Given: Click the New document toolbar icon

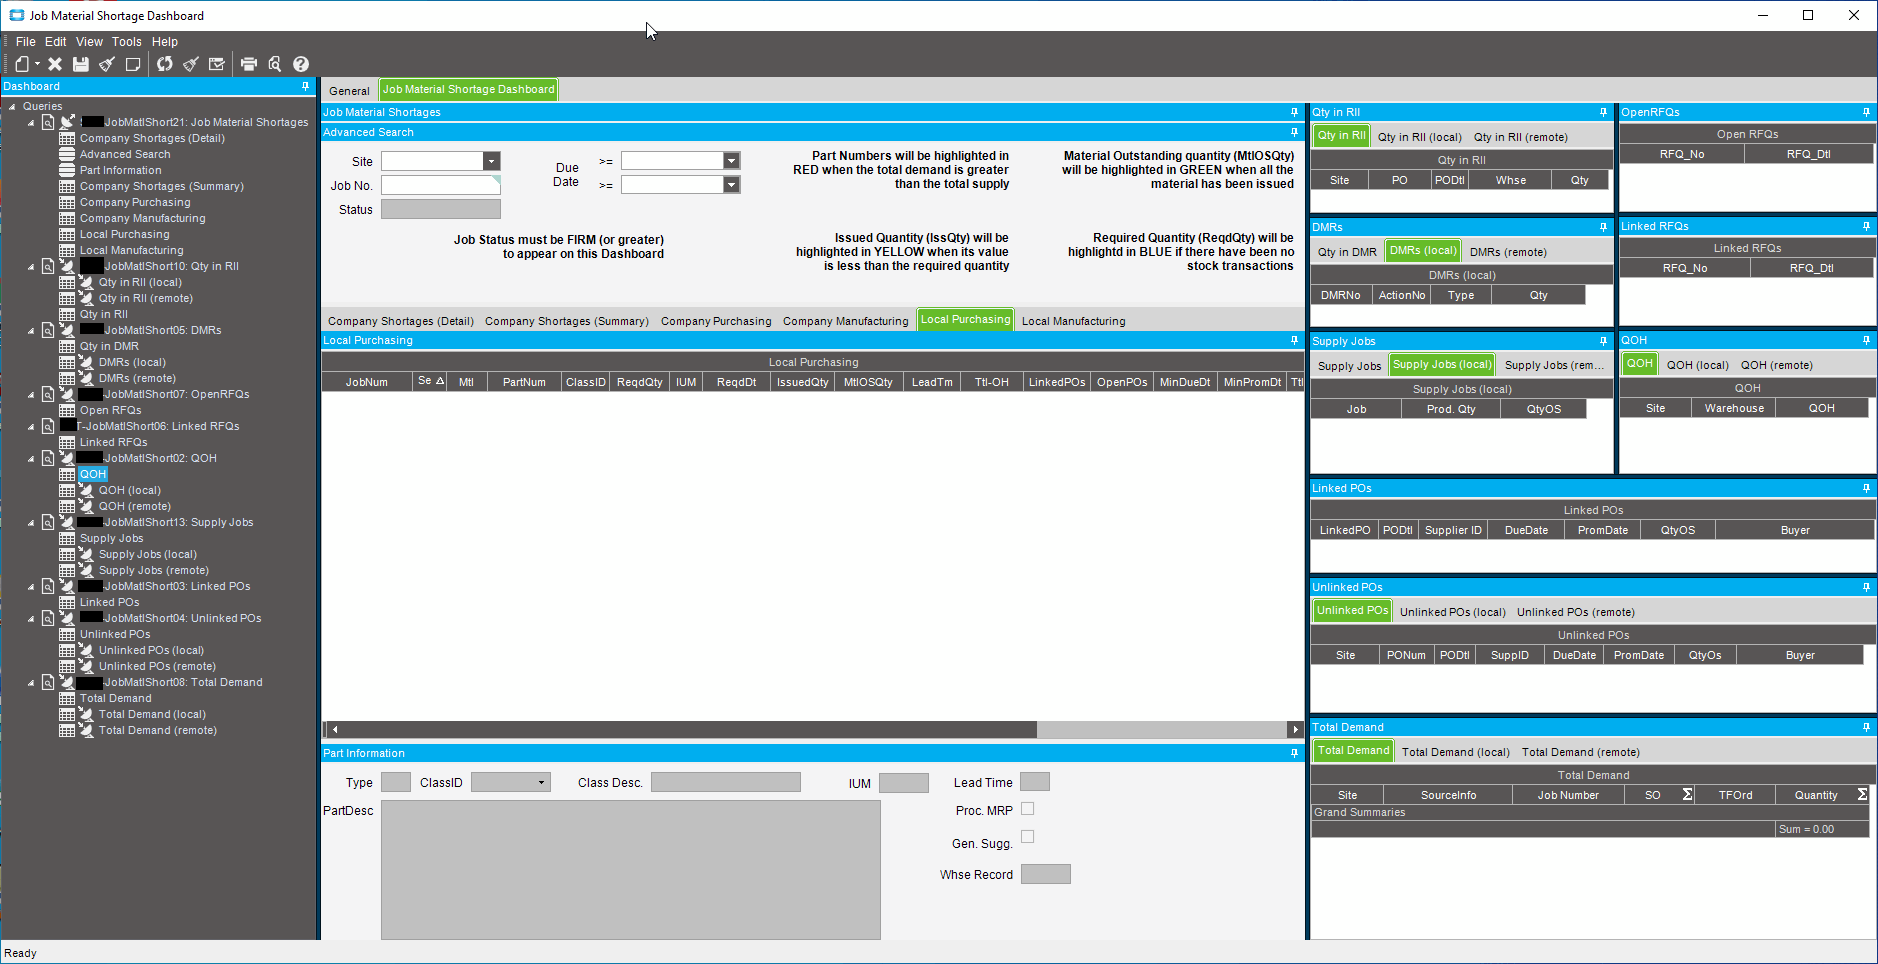Looking at the screenshot, I should tap(22, 64).
